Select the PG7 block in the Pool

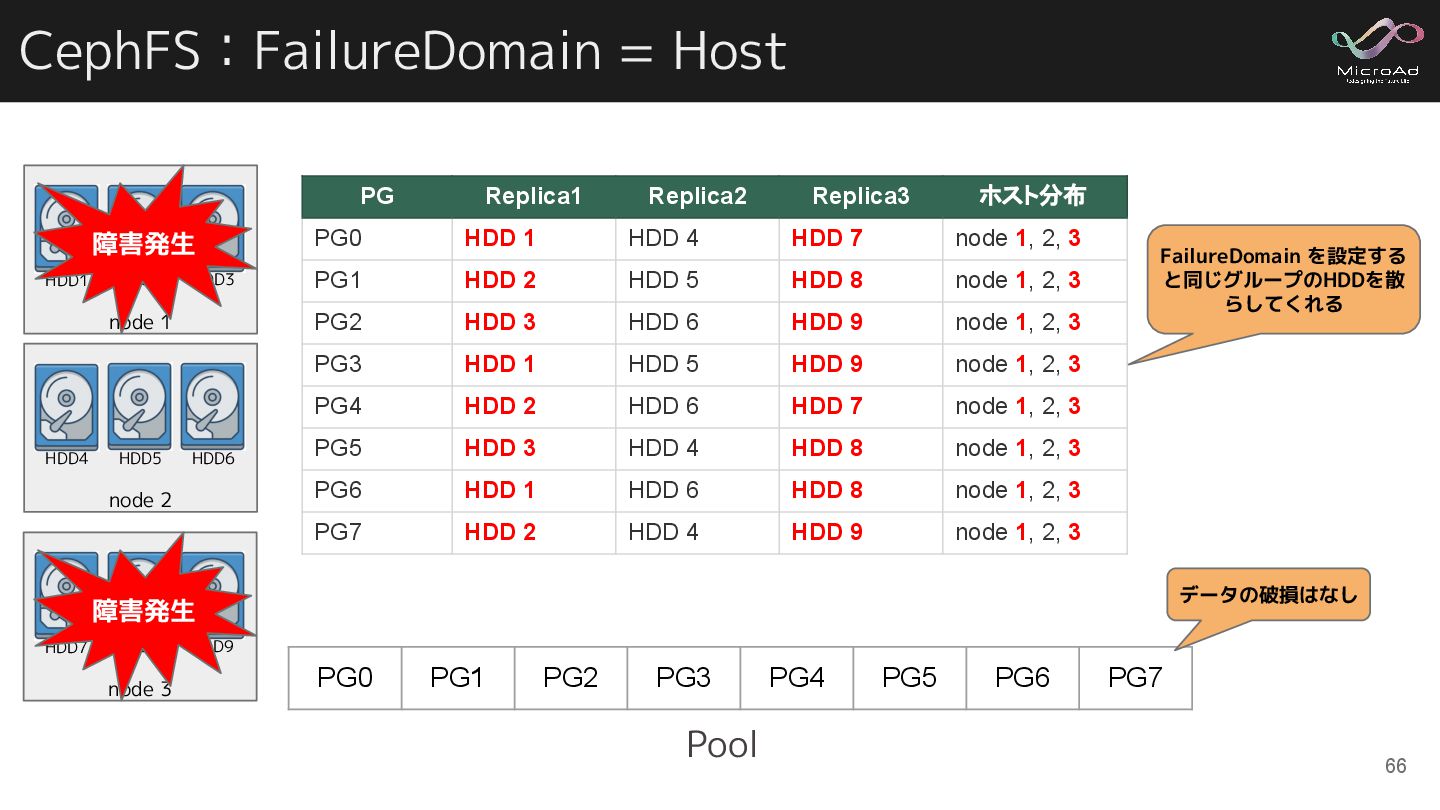(1135, 678)
